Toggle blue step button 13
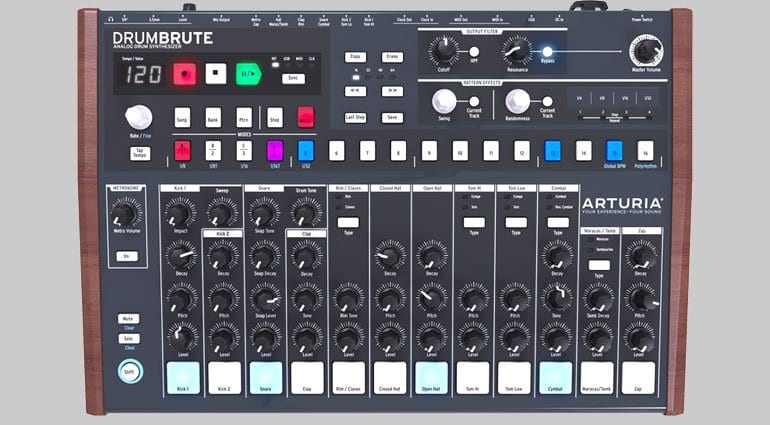Image resolution: width=770 pixels, height=425 pixels. [x=552, y=151]
